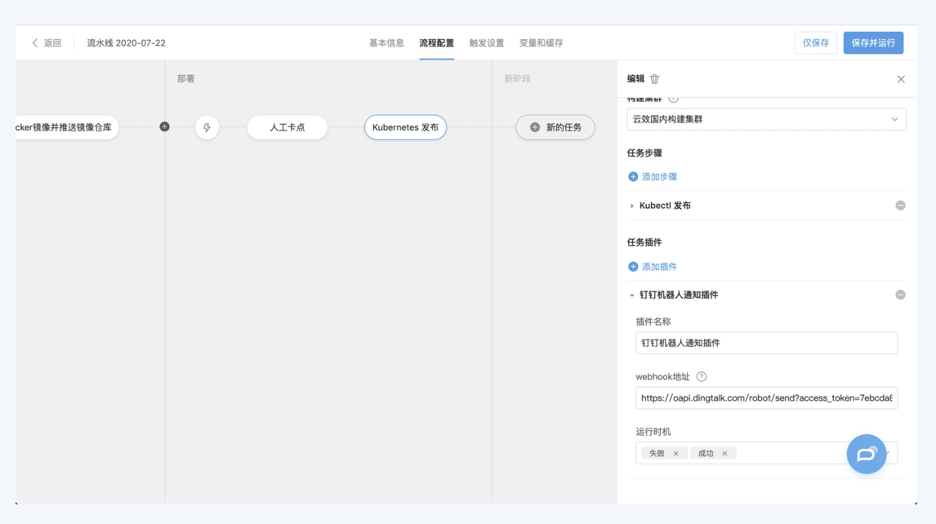Remove the 失败 tag from 运行时机
The image size is (936, 524).
676,454
